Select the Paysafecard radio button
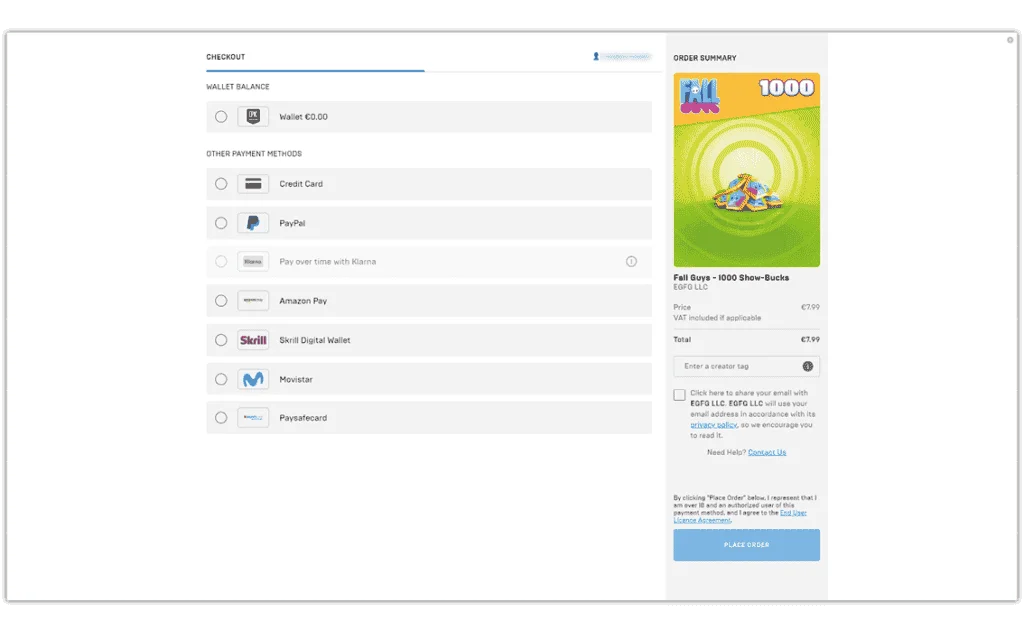The width and height of the screenshot is (1024, 640). [x=221, y=418]
